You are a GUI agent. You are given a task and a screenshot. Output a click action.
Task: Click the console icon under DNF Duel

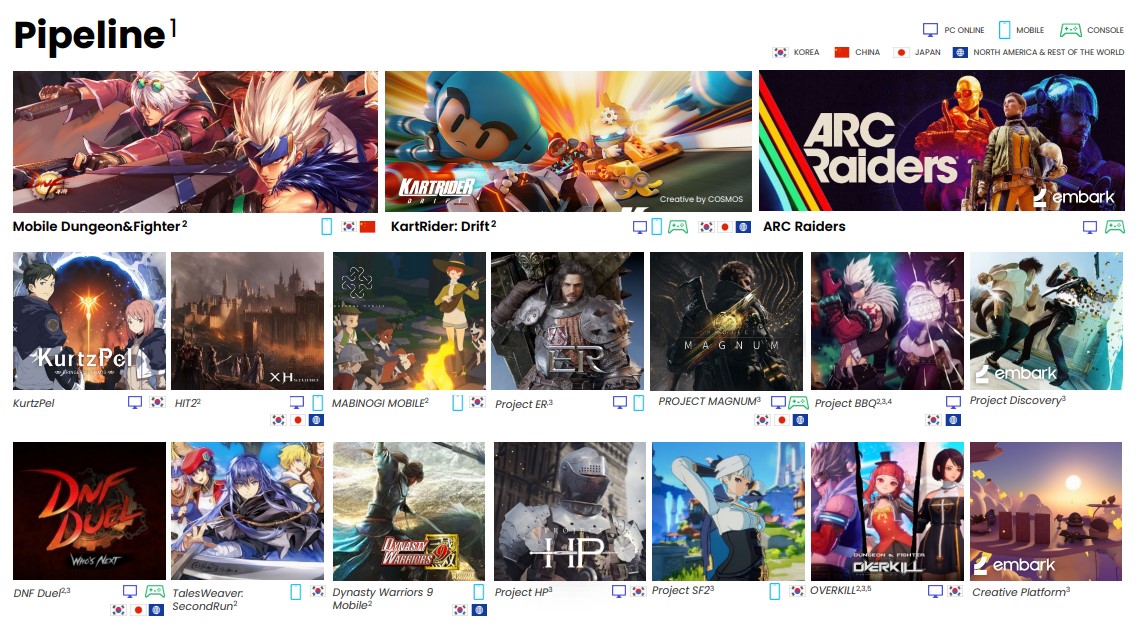pos(154,592)
